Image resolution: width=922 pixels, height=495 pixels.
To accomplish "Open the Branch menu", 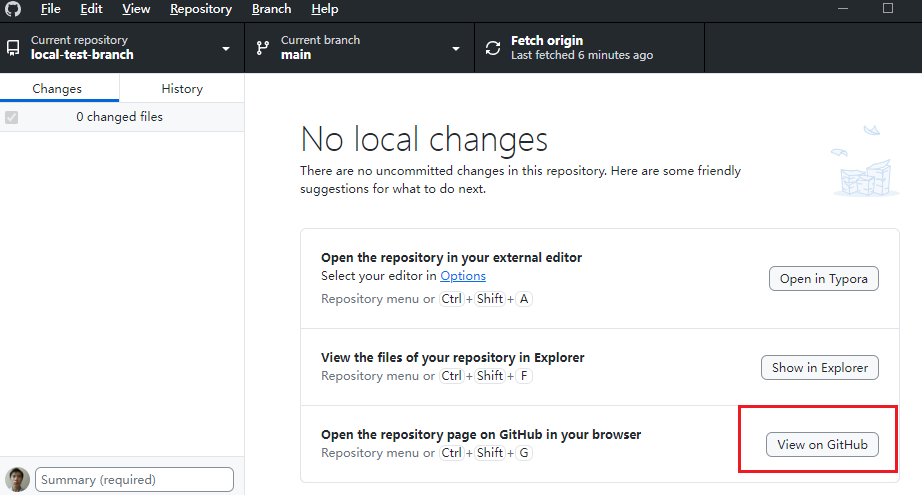I will click(271, 9).
